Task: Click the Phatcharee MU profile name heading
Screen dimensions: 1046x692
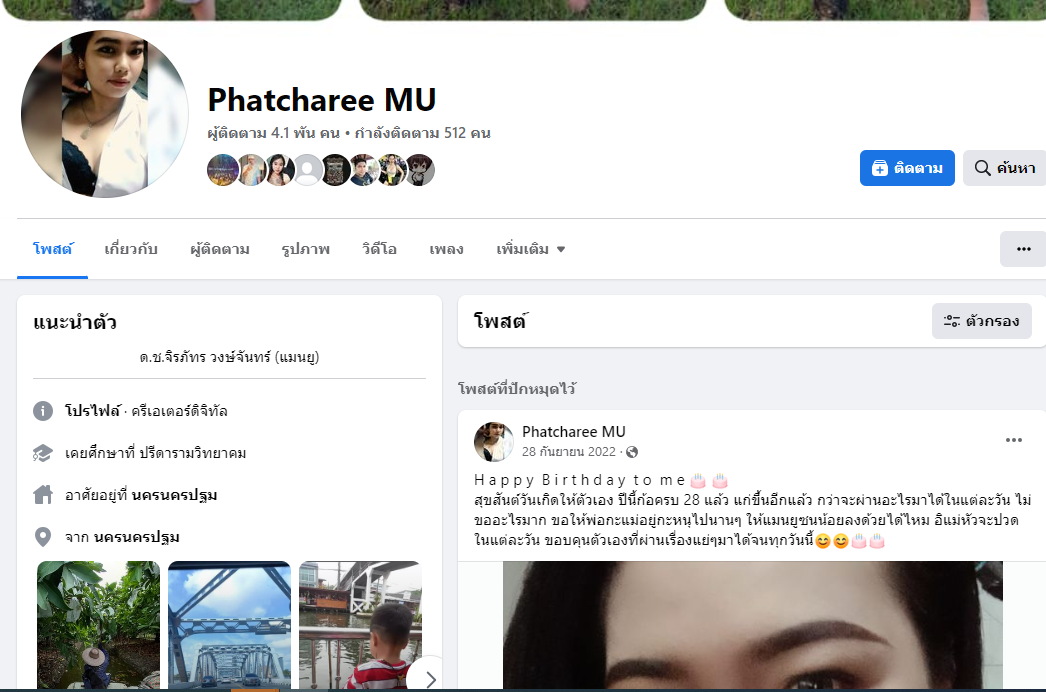Action: point(322,100)
